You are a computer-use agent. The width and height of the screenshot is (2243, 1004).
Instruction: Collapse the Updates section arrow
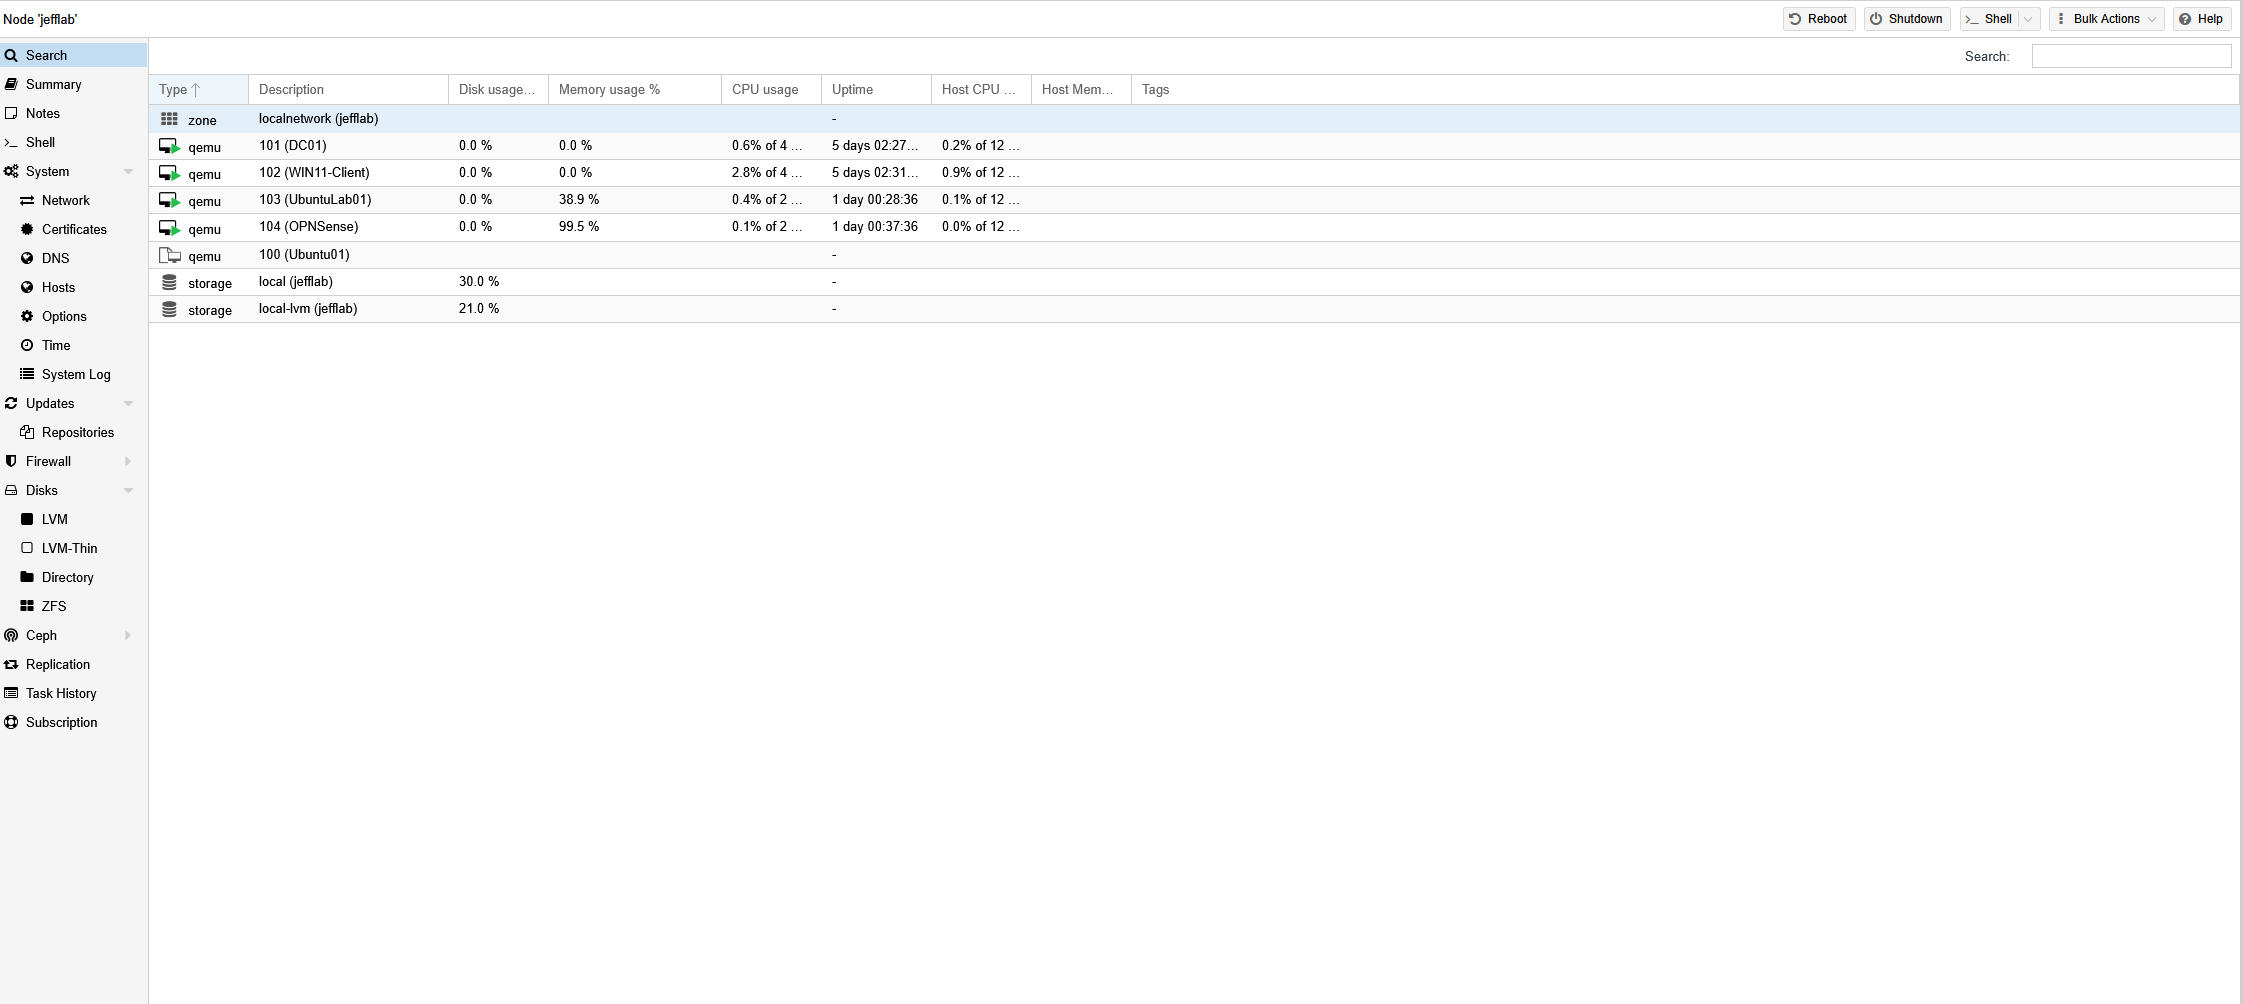[x=128, y=404]
